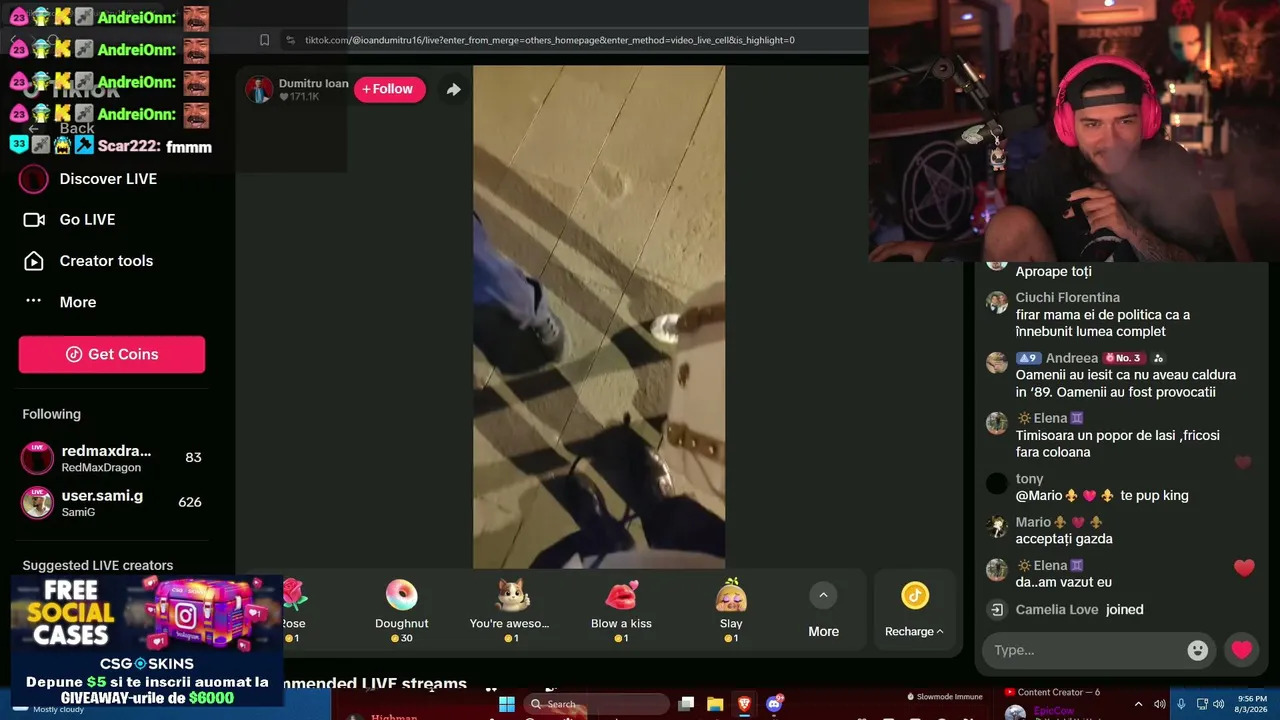Screen dimensions: 1280x720
Task: Open Discord from the taskbar
Action: click(774, 704)
